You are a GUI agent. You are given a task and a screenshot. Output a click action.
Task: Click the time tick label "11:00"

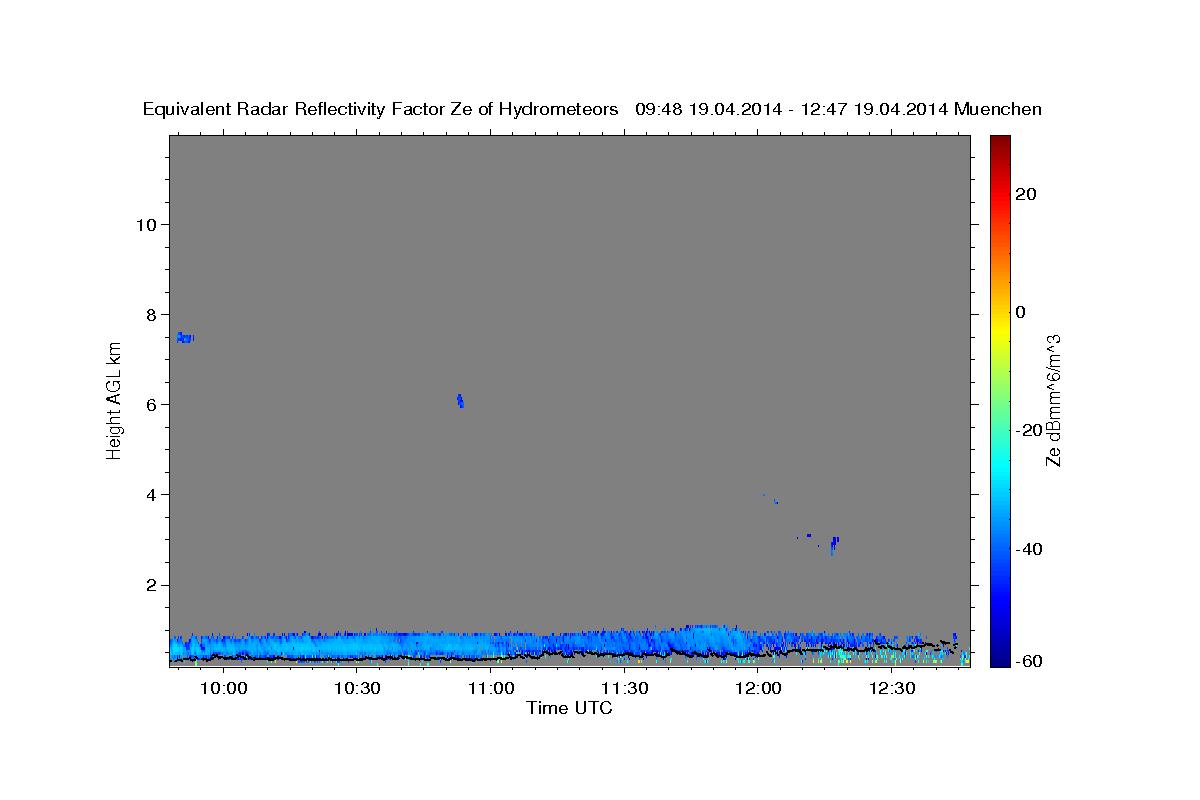tap(490, 689)
